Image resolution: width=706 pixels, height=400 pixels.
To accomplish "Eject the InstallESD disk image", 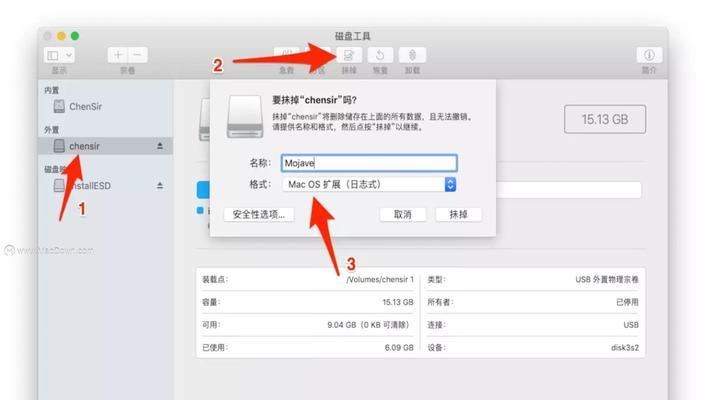I will [160, 186].
